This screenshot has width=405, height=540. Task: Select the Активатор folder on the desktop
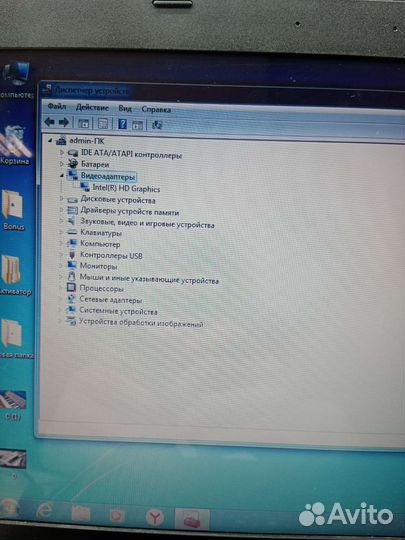point(14,274)
